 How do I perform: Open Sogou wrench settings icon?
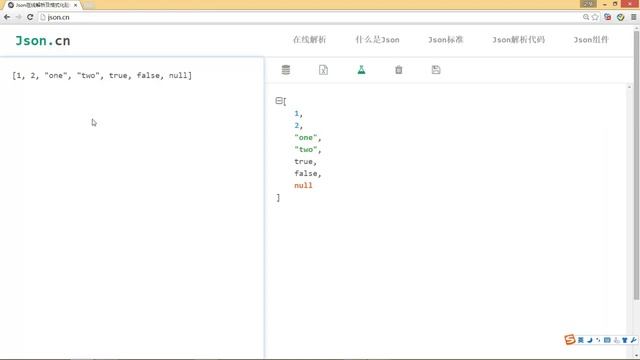pos(633,340)
